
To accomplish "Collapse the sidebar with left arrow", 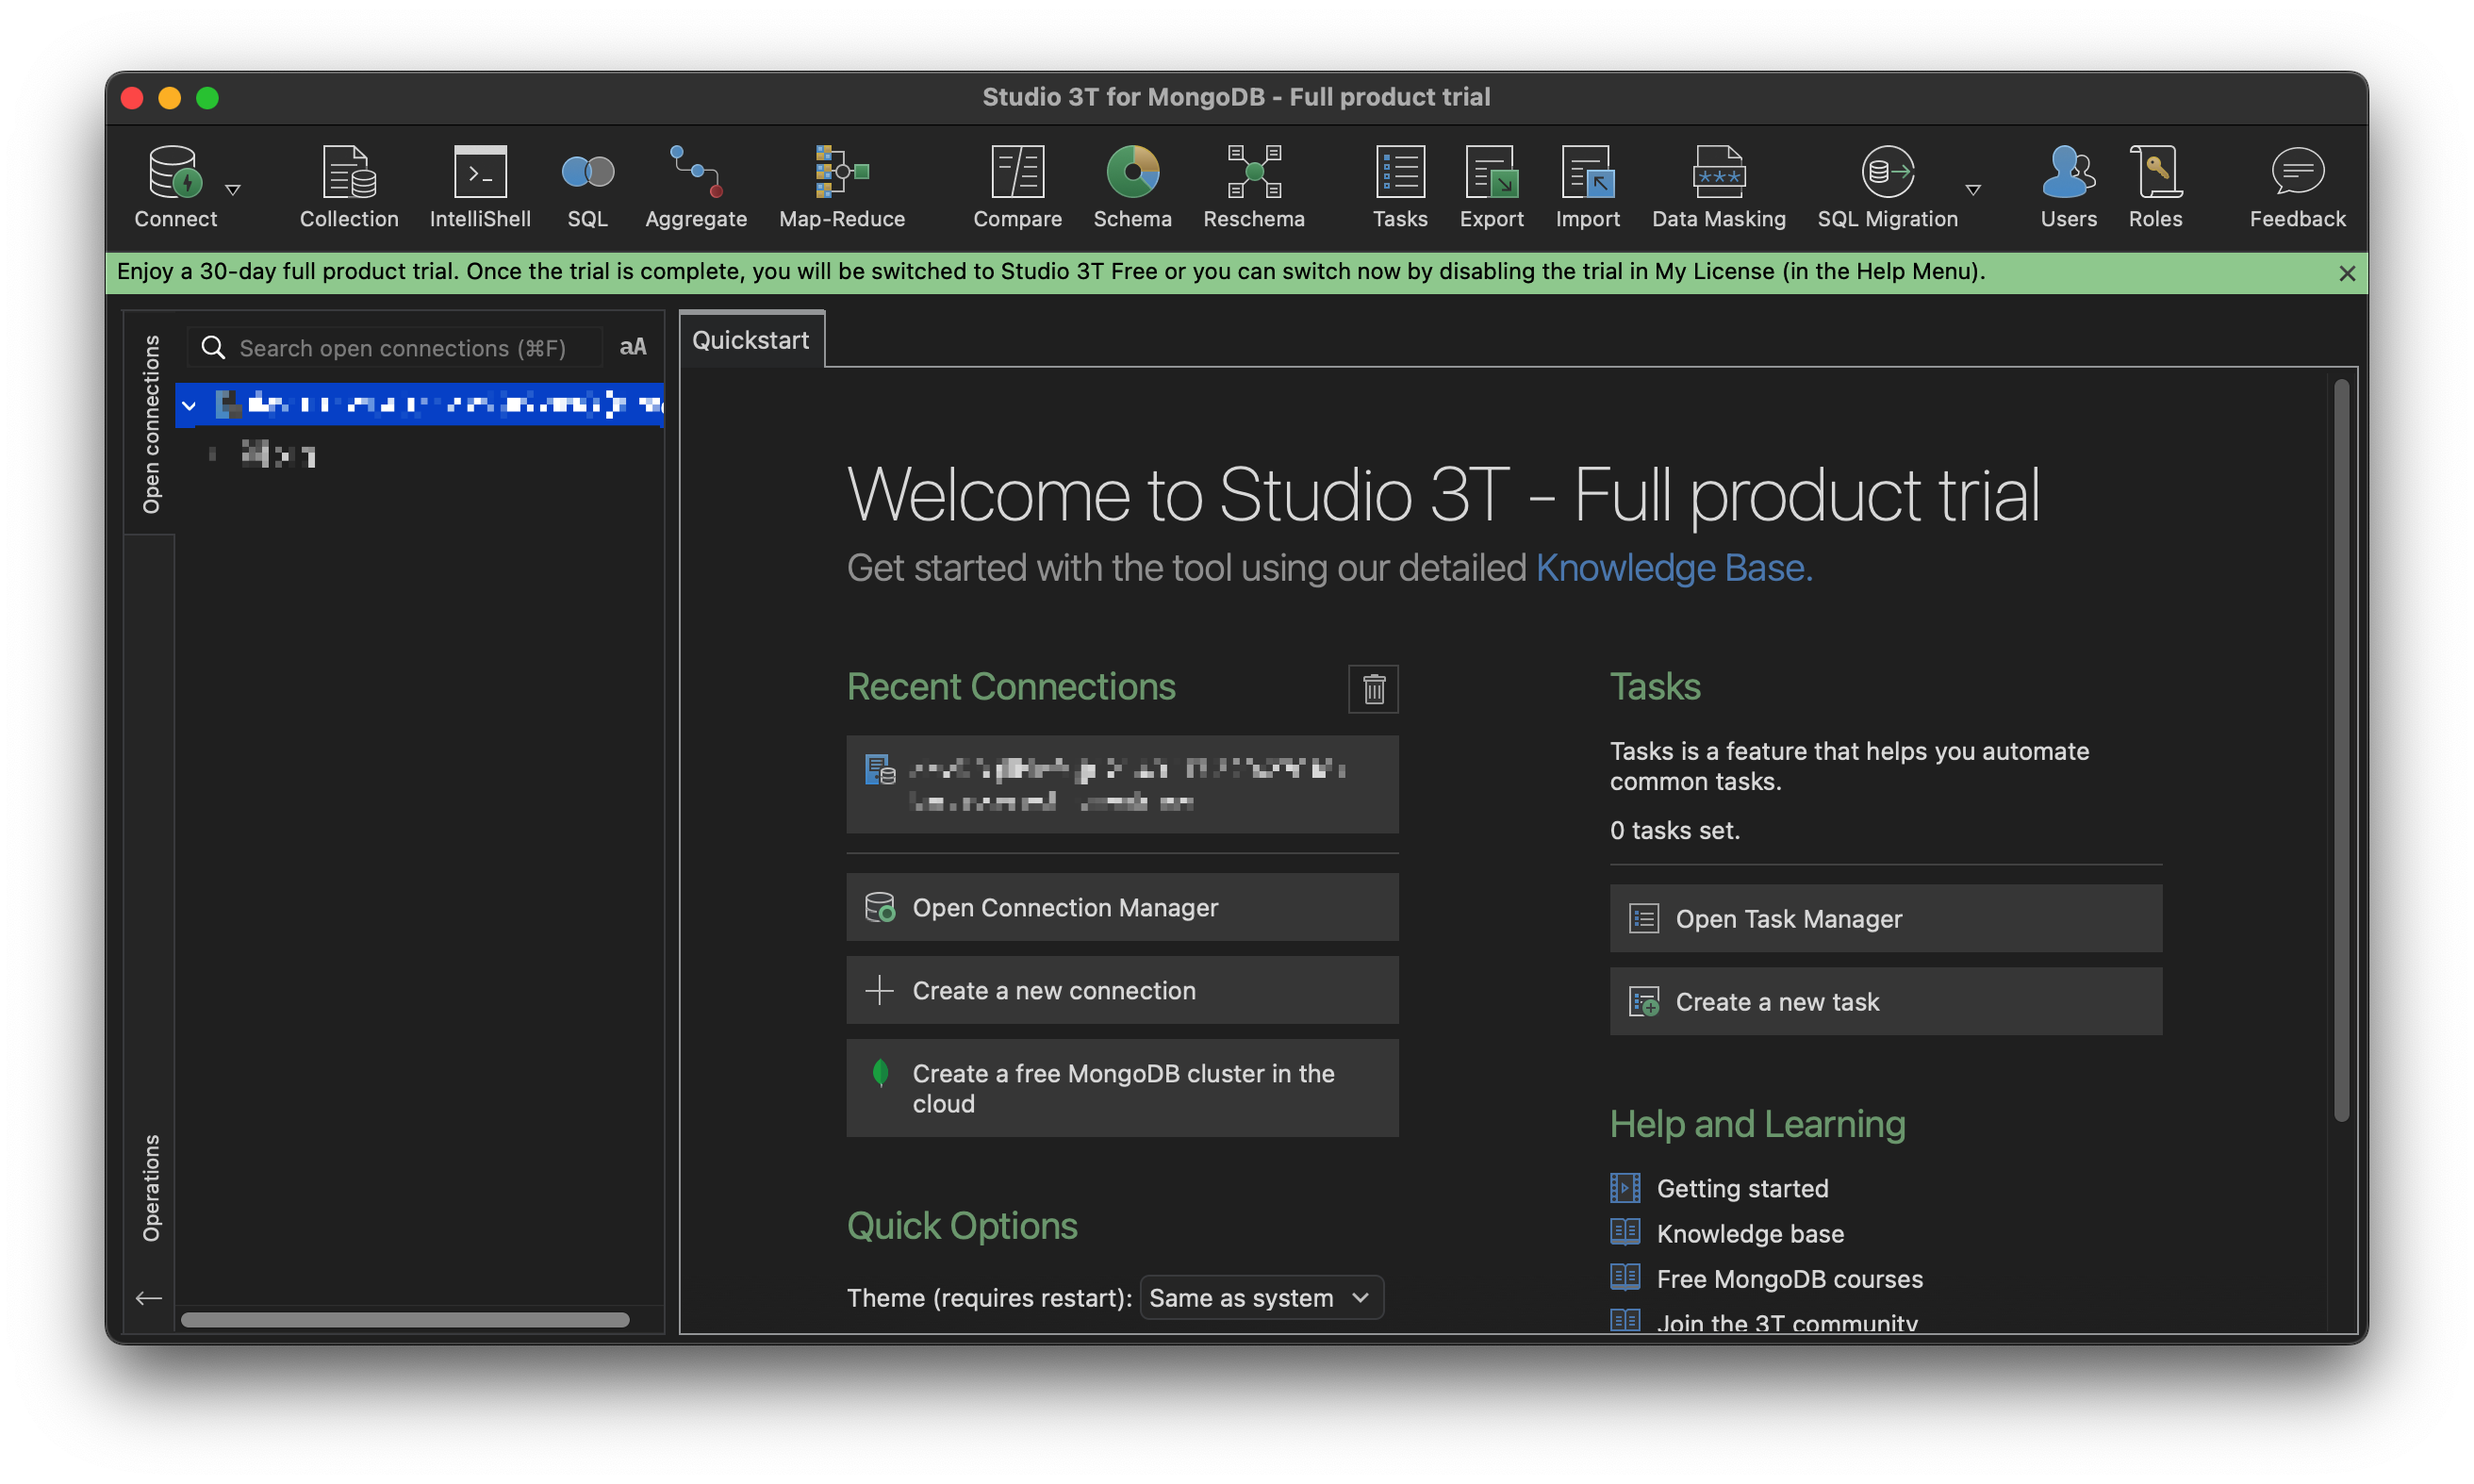I will coord(149,1298).
